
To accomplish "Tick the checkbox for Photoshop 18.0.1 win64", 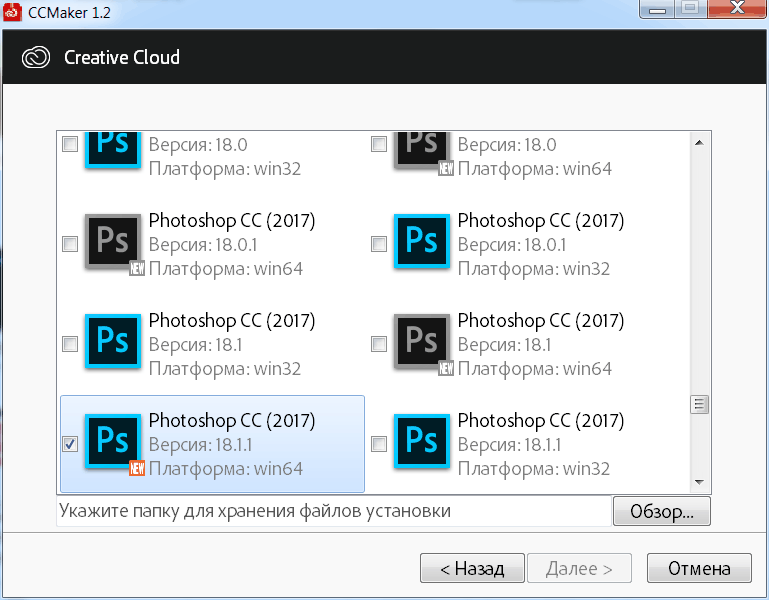I will click(70, 244).
